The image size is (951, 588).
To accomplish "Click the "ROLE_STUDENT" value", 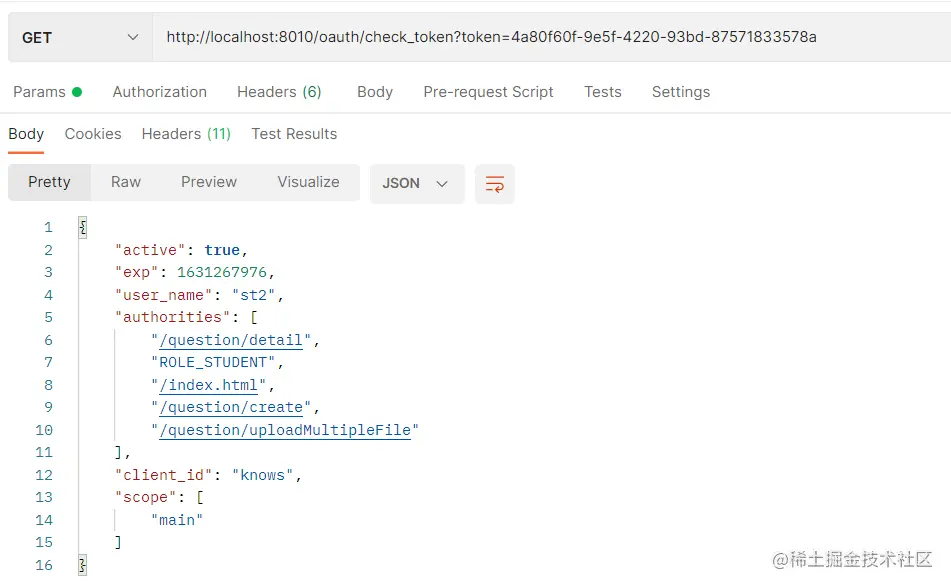I will click(x=213, y=363).
